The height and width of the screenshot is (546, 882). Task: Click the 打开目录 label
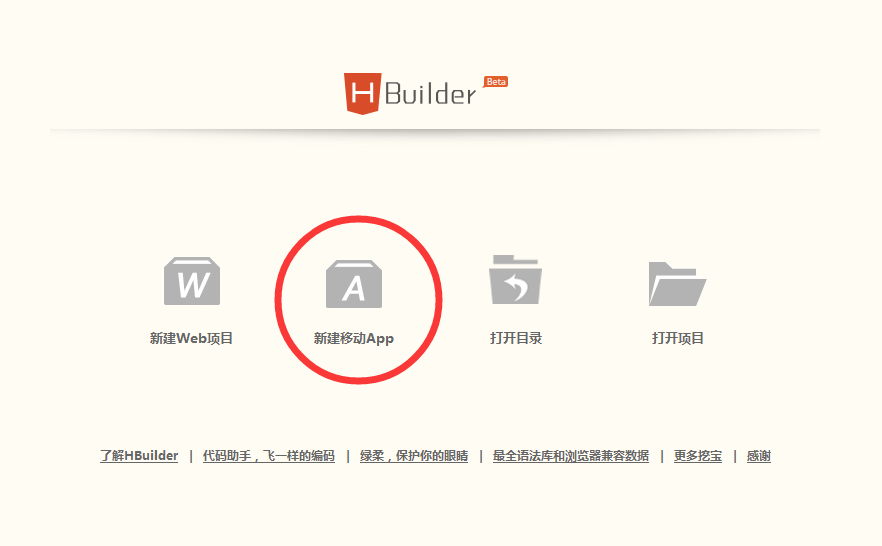coord(516,339)
